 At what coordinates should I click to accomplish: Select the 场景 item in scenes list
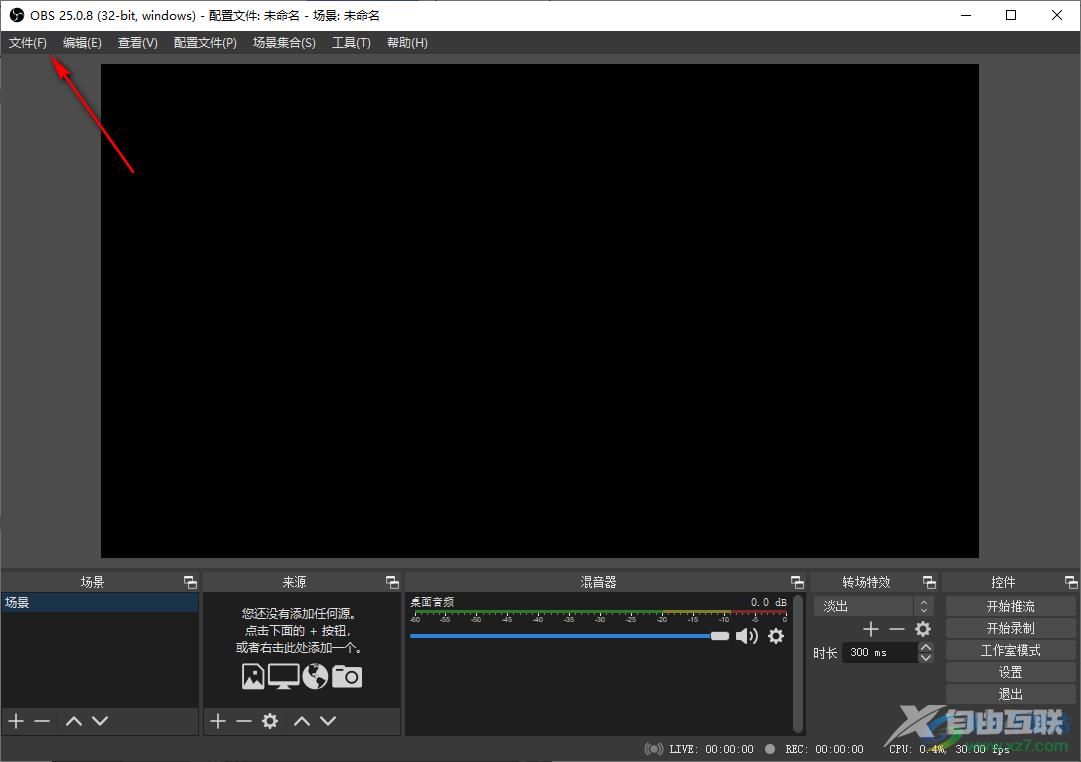[100, 603]
